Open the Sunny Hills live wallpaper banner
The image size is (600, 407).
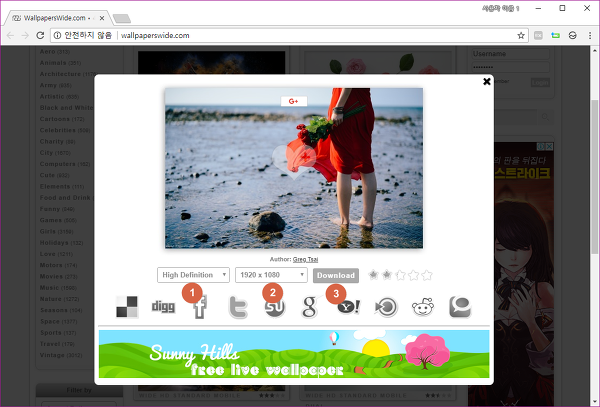click(x=294, y=354)
